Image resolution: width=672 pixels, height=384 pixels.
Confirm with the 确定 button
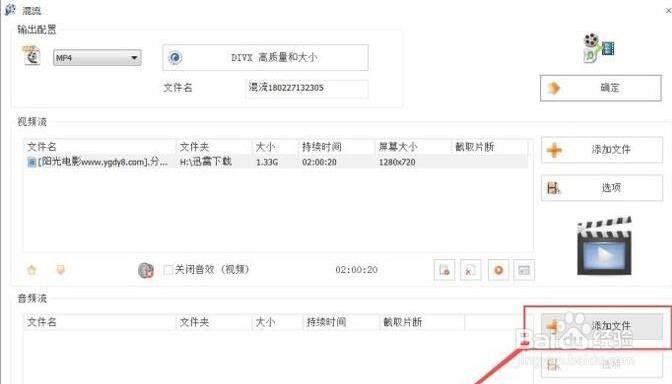[x=600, y=88]
